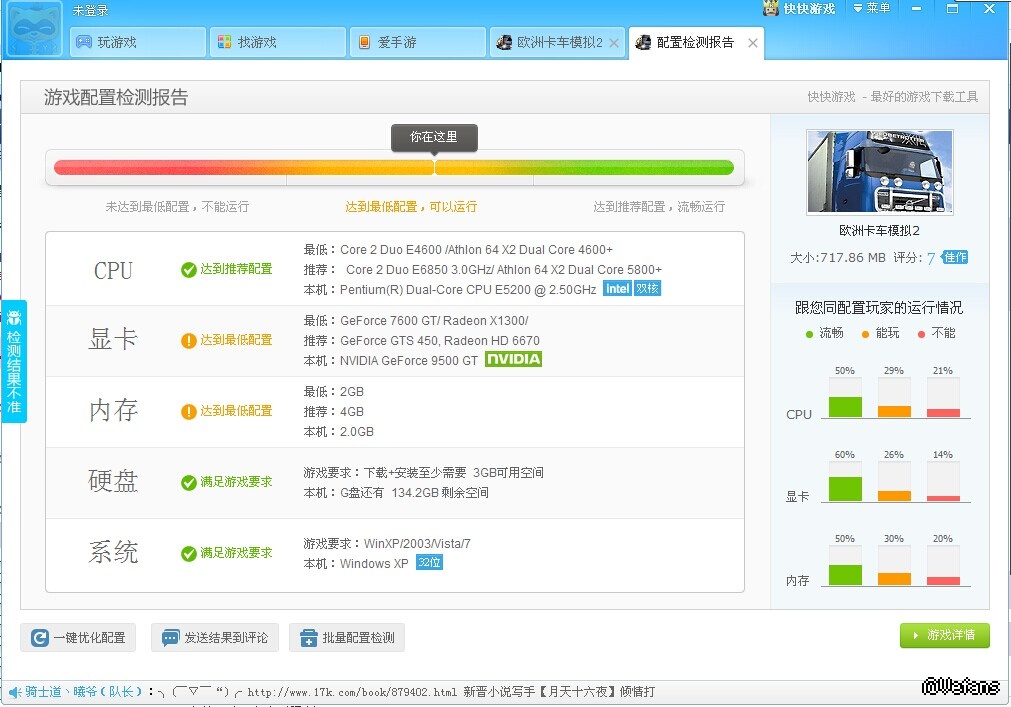1011x707 pixels.
Task: Close the 欧洲卡车模拟2 tab
Action: (x=614, y=43)
